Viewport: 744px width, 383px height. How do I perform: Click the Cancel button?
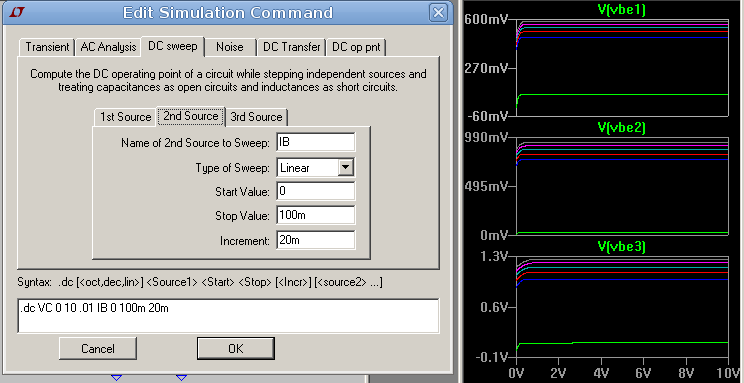click(98, 349)
